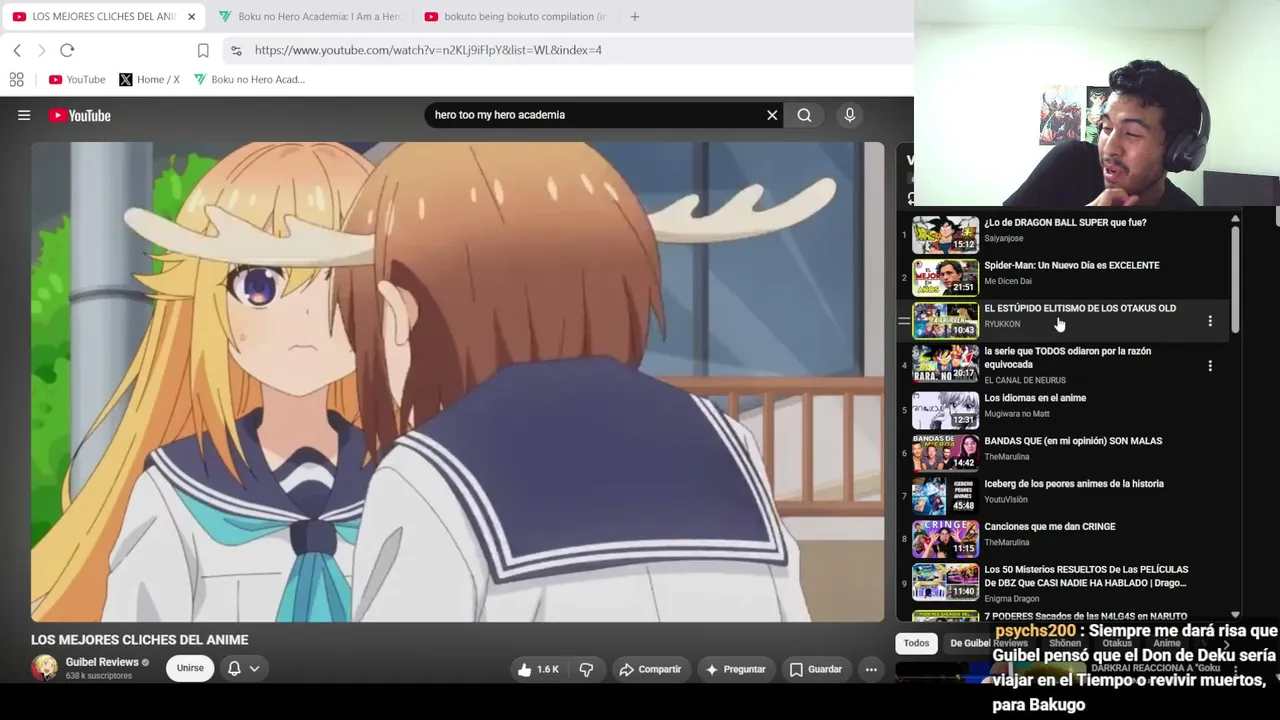Open notification bell options dropdown
This screenshot has width=1280, height=720.
(x=244, y=668)
